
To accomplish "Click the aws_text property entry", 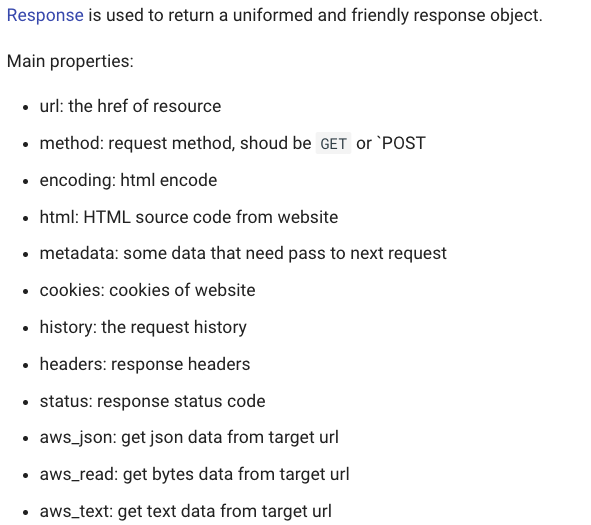I will pyautogui.click(x=185, y=511).
